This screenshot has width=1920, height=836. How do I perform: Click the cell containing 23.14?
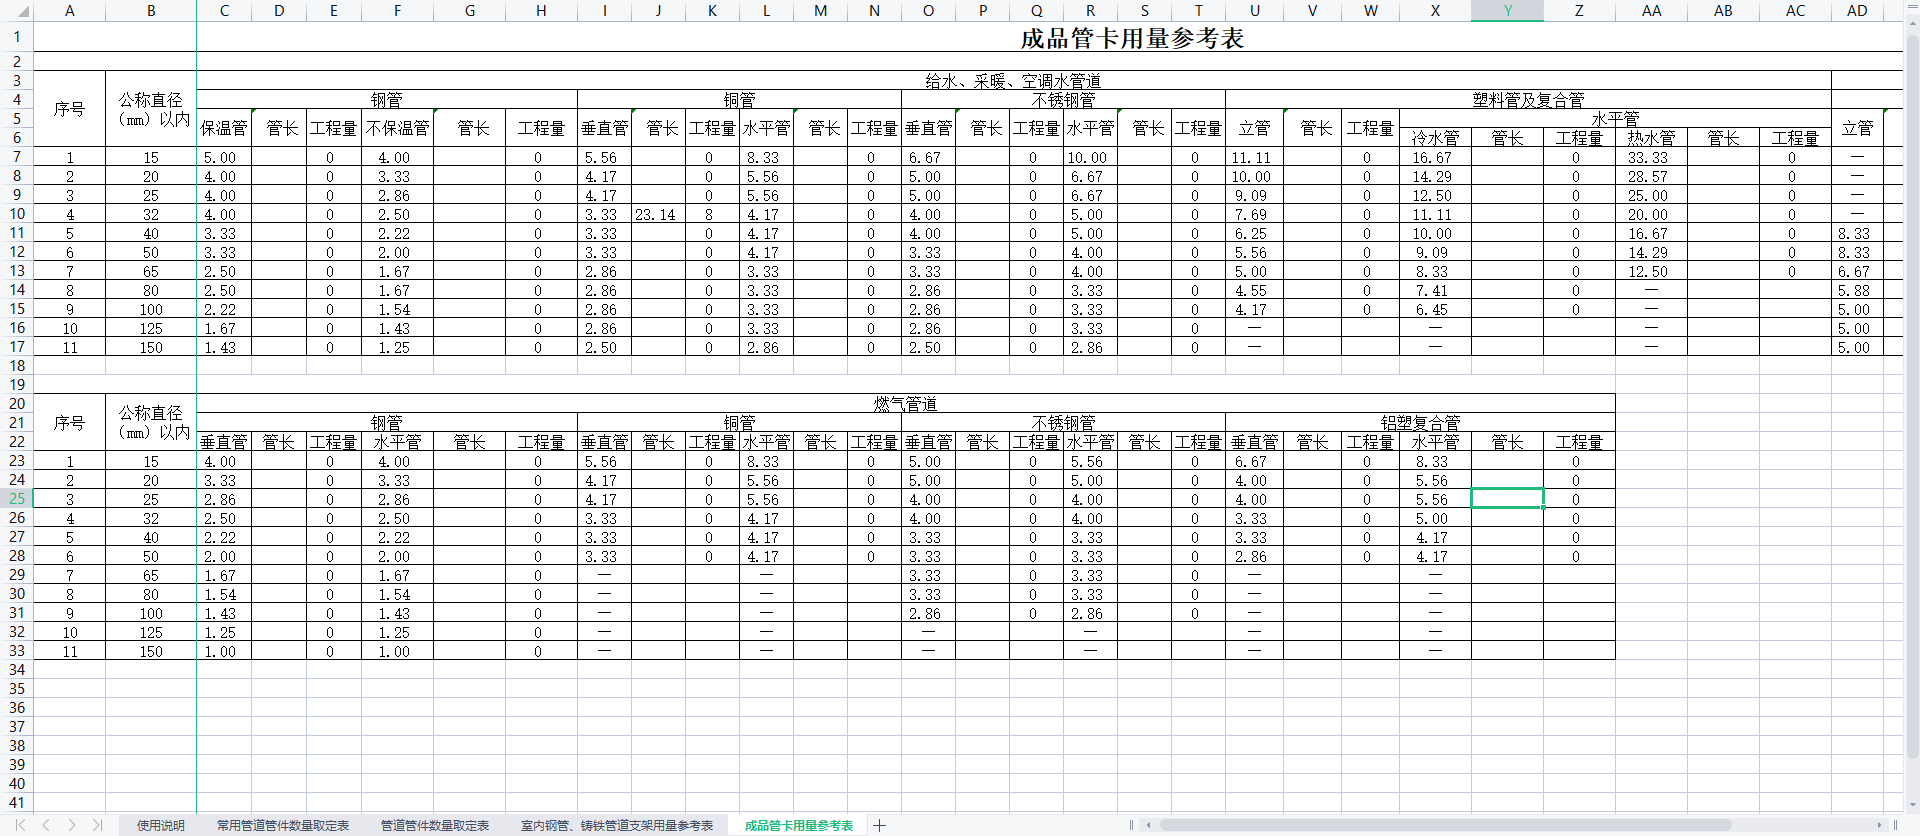click(x=658, y=214)
